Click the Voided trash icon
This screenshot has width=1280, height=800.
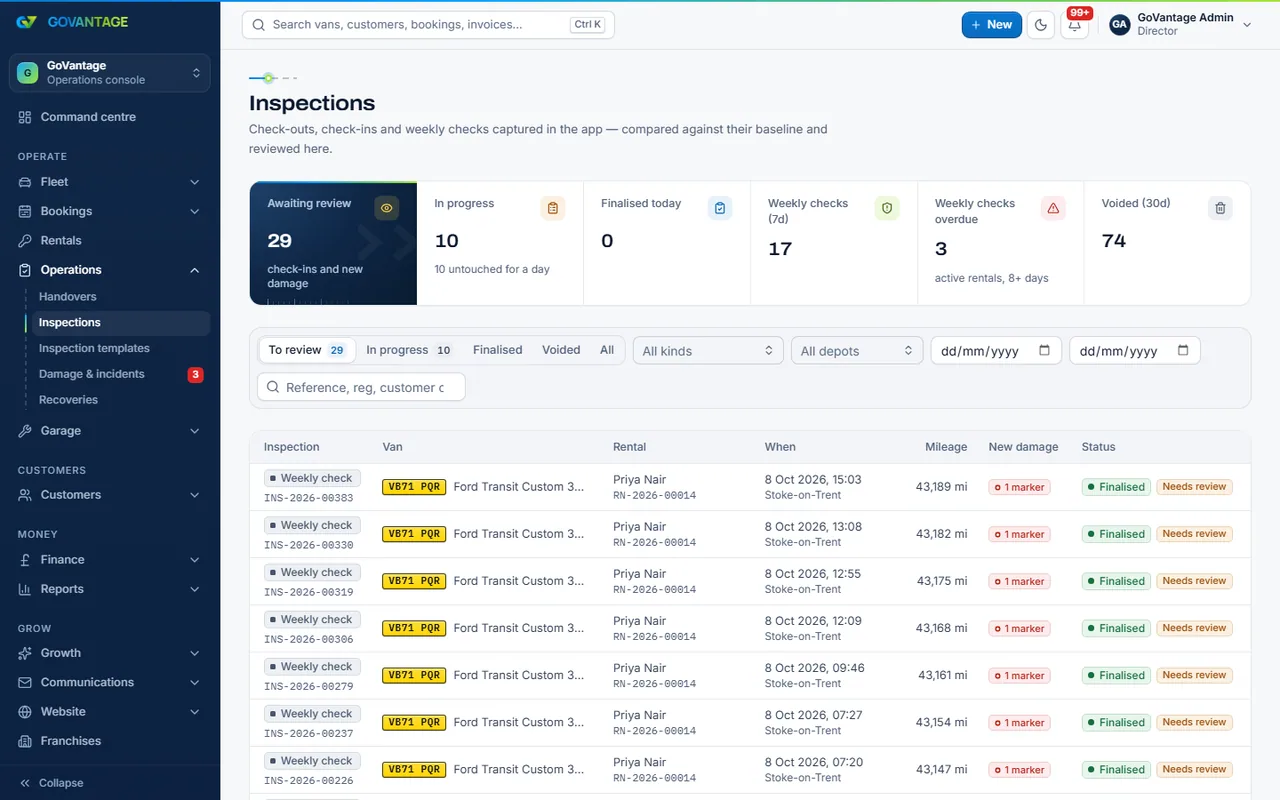coord(1219,208)
